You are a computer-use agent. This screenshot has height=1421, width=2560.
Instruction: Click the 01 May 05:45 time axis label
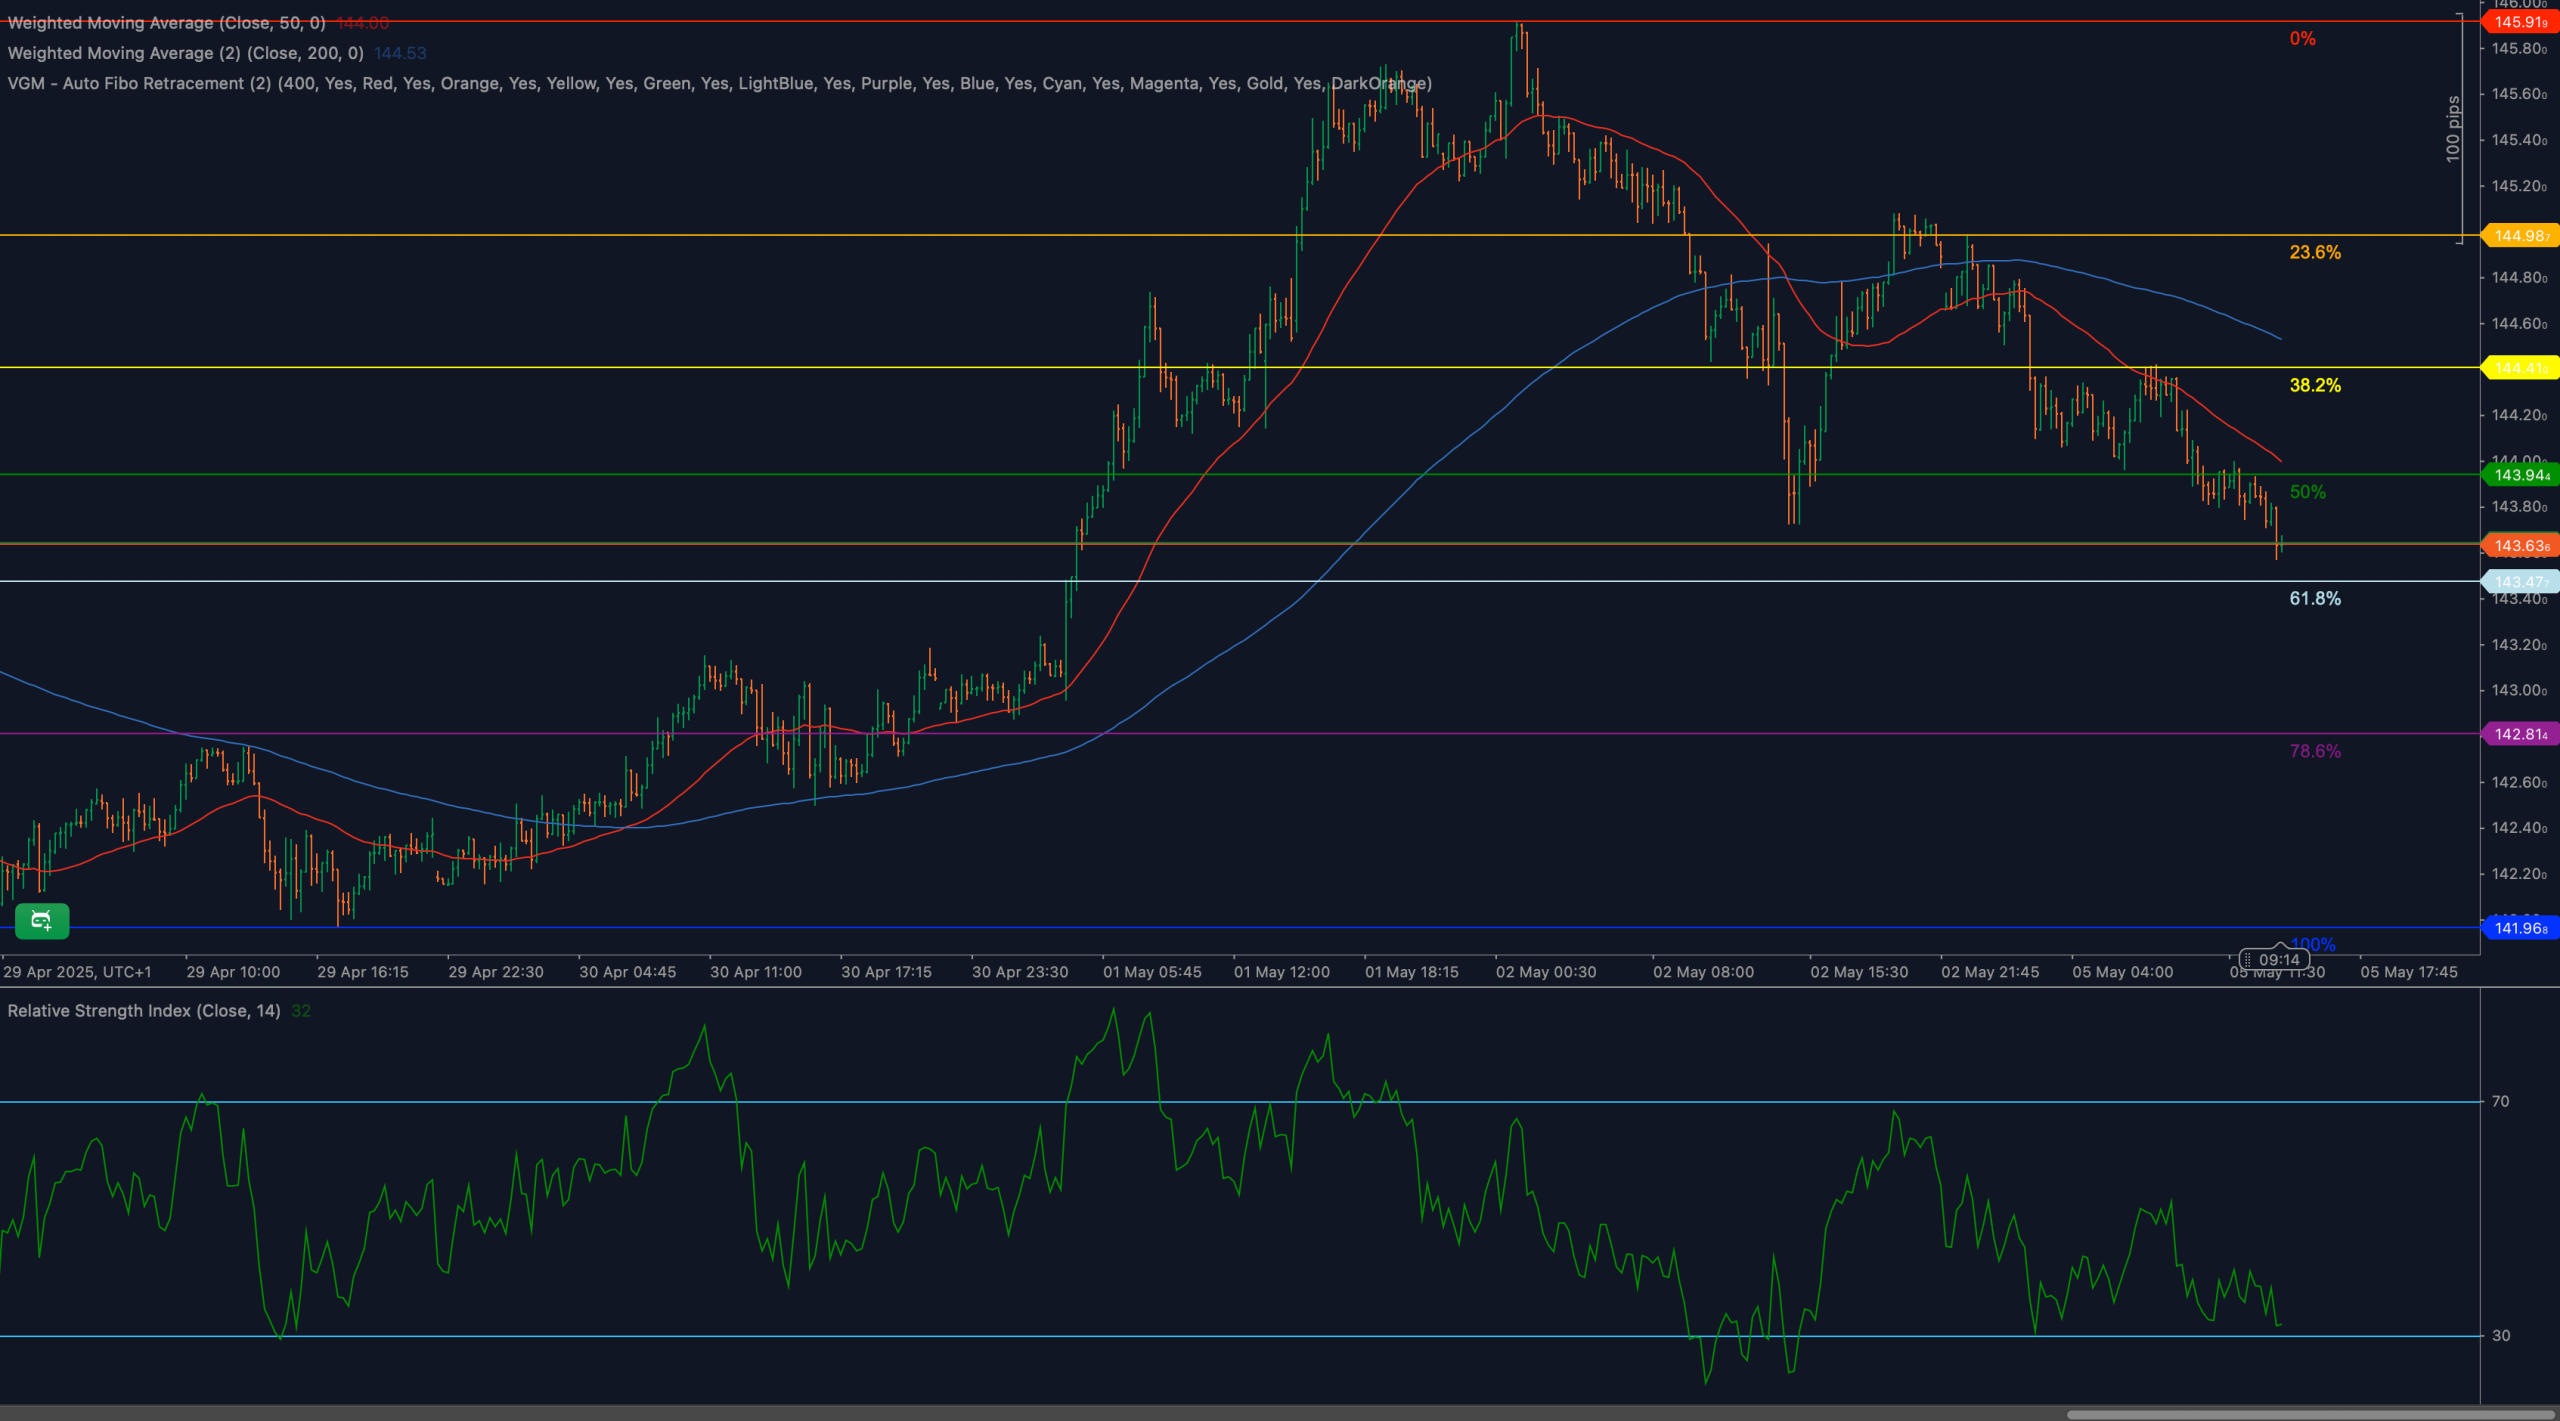tap(1152, 972)
